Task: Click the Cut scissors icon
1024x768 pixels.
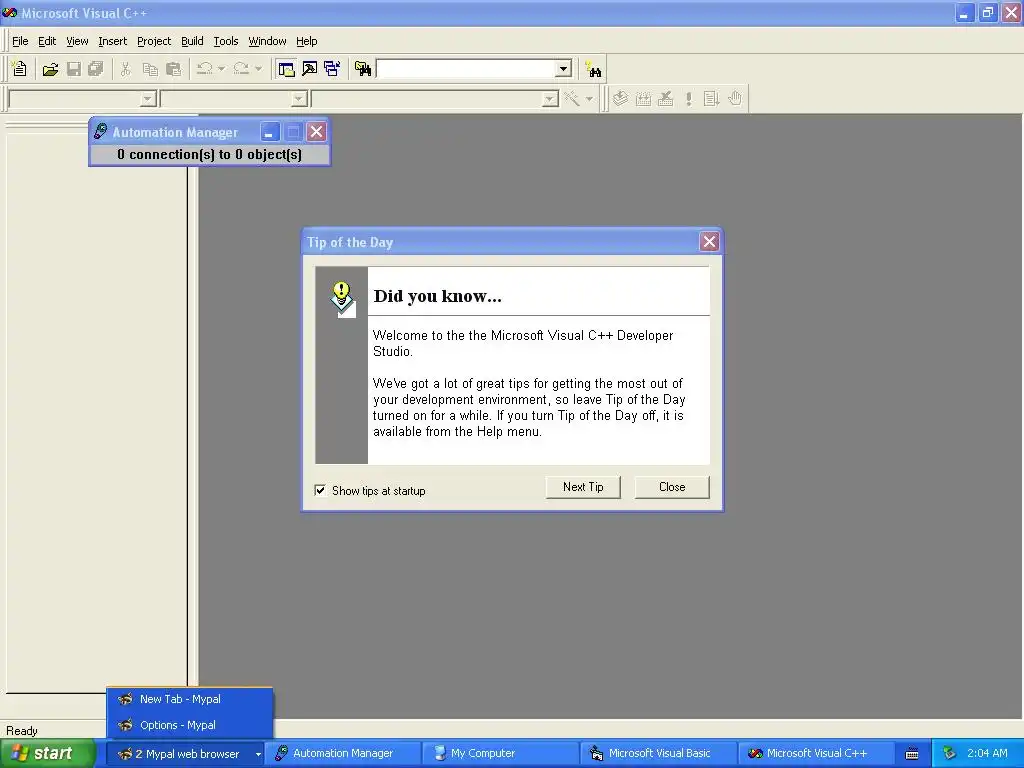Action: [126, 69]
